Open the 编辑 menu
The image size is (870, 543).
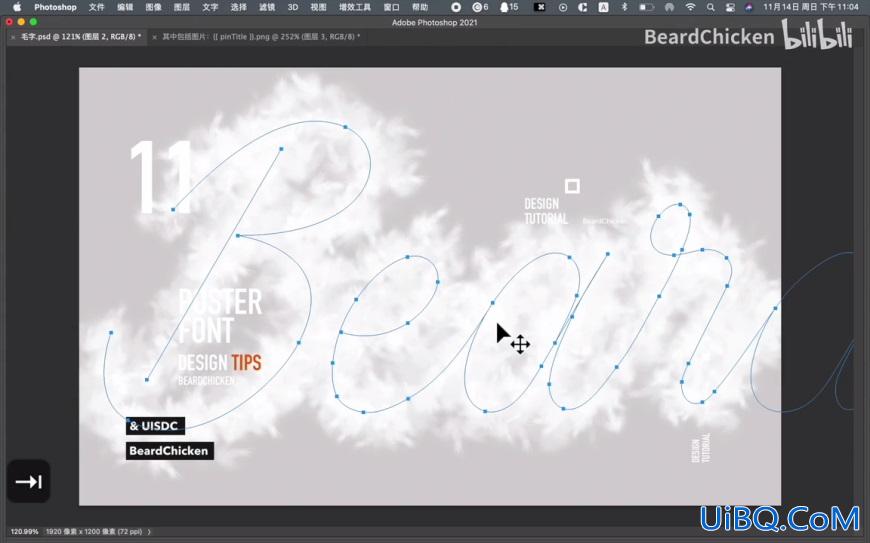click(x=125, y=7)
